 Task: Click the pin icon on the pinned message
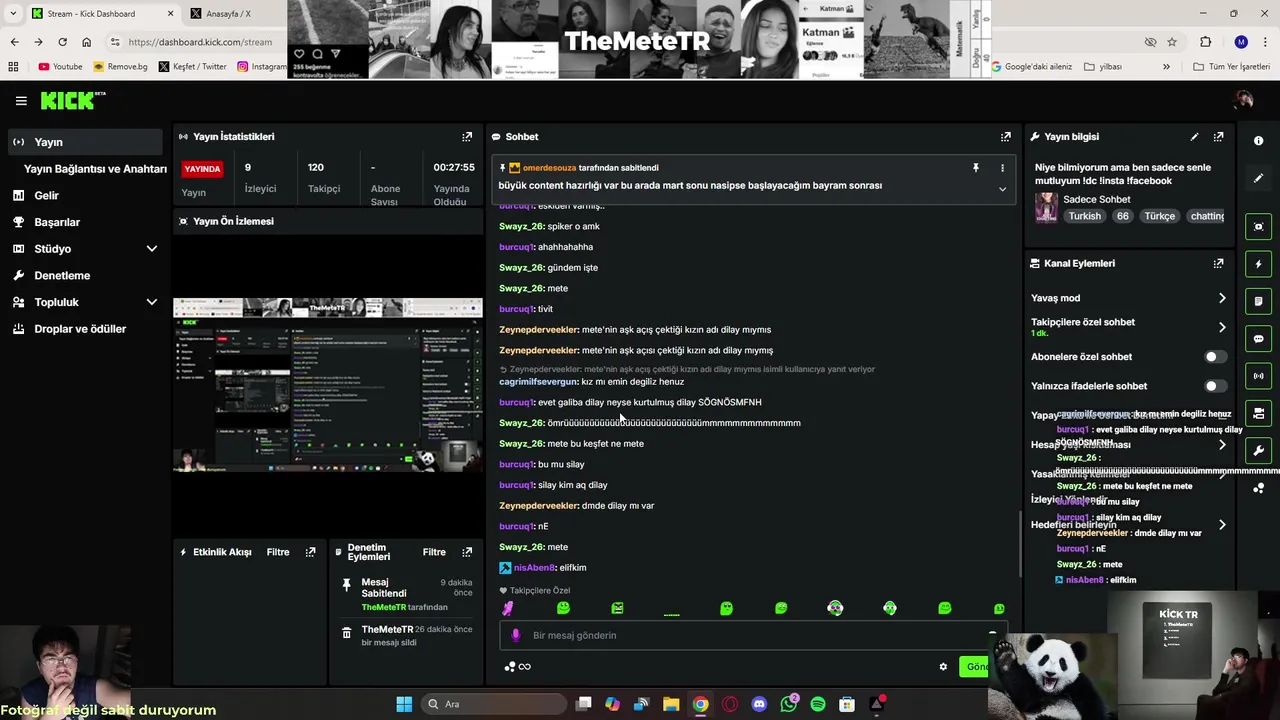976,168
